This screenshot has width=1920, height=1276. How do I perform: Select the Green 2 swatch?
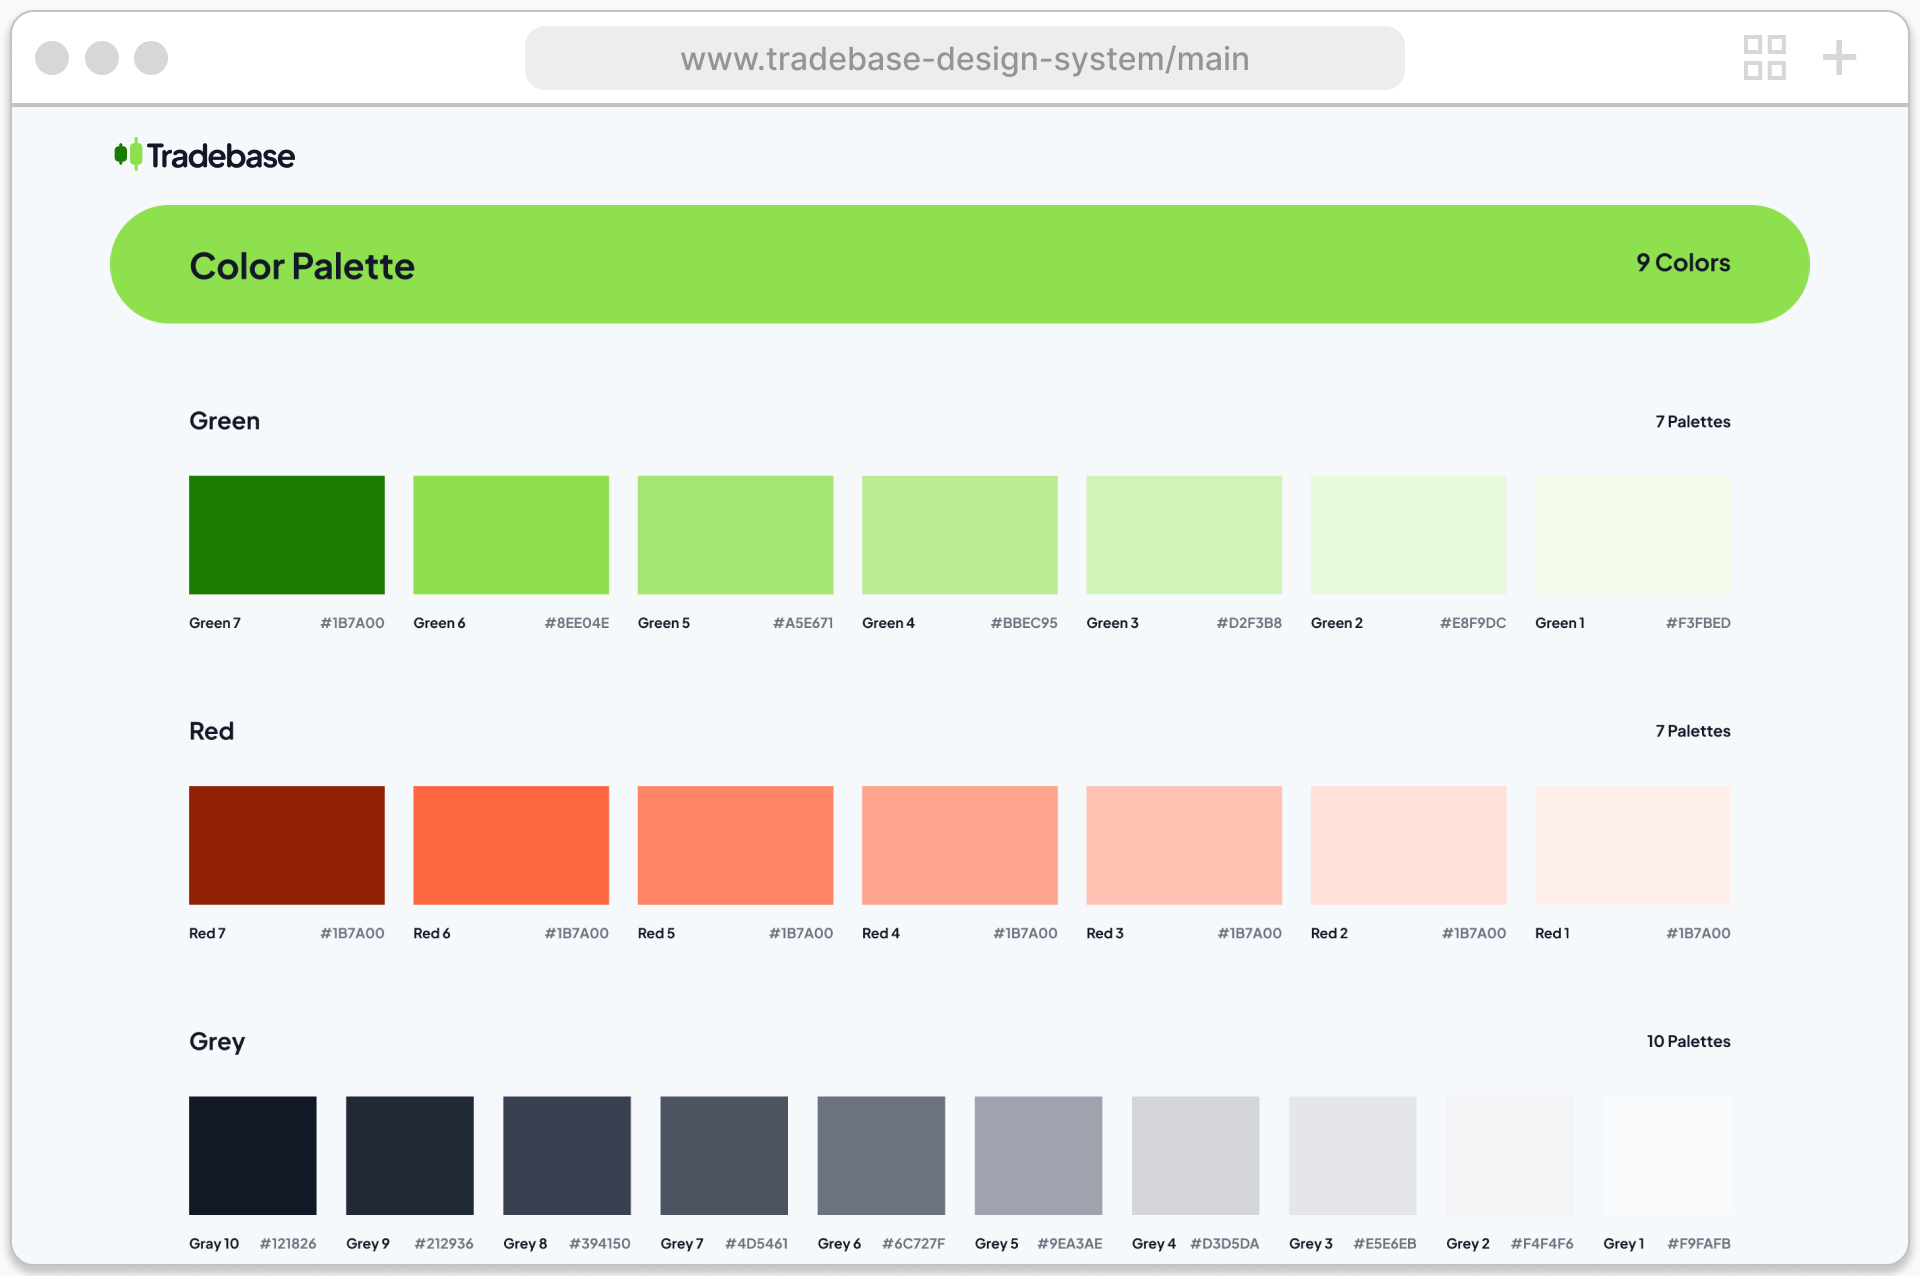coord(1408,535)
